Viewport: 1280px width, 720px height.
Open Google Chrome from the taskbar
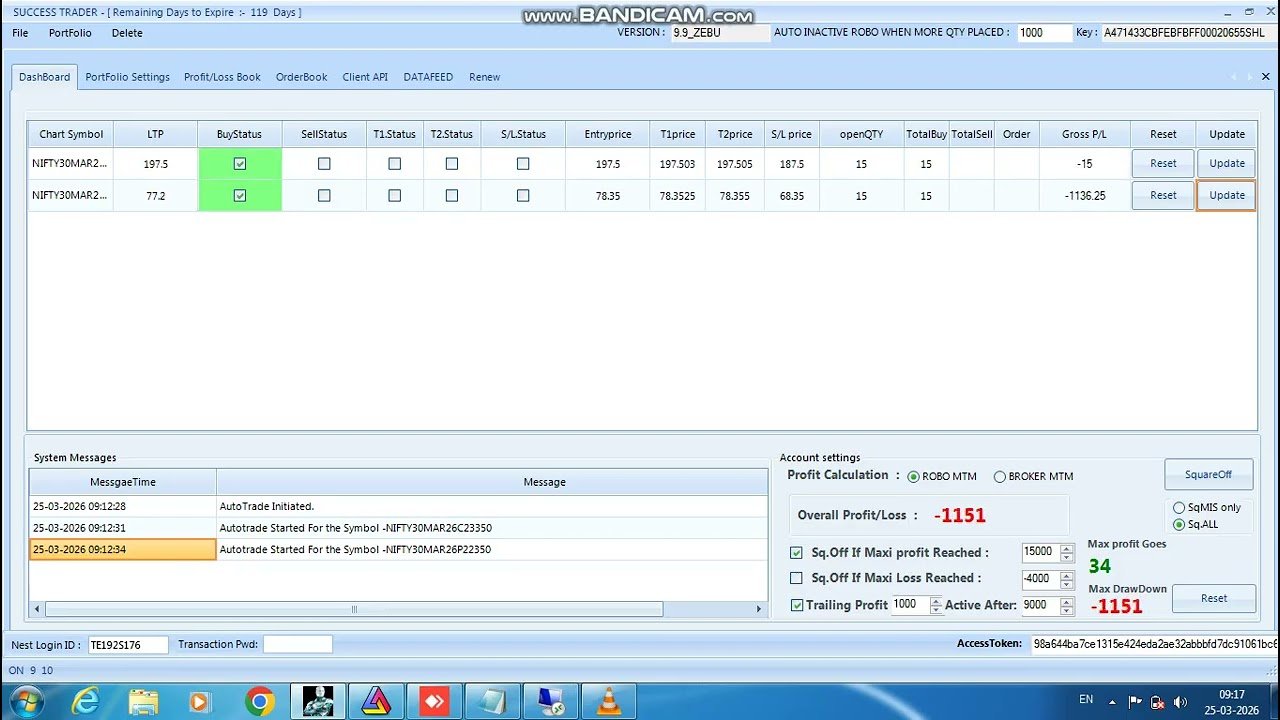pos(260,700)
